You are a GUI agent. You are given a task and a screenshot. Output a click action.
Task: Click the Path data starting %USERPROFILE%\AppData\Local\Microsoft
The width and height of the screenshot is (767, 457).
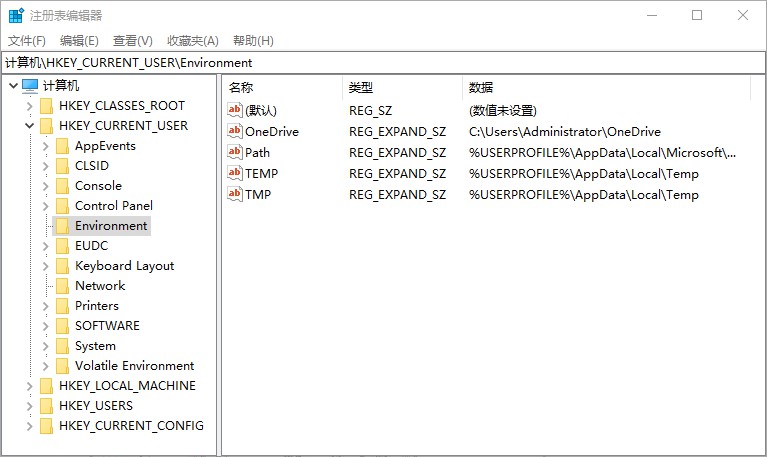(x=602, y=153)
